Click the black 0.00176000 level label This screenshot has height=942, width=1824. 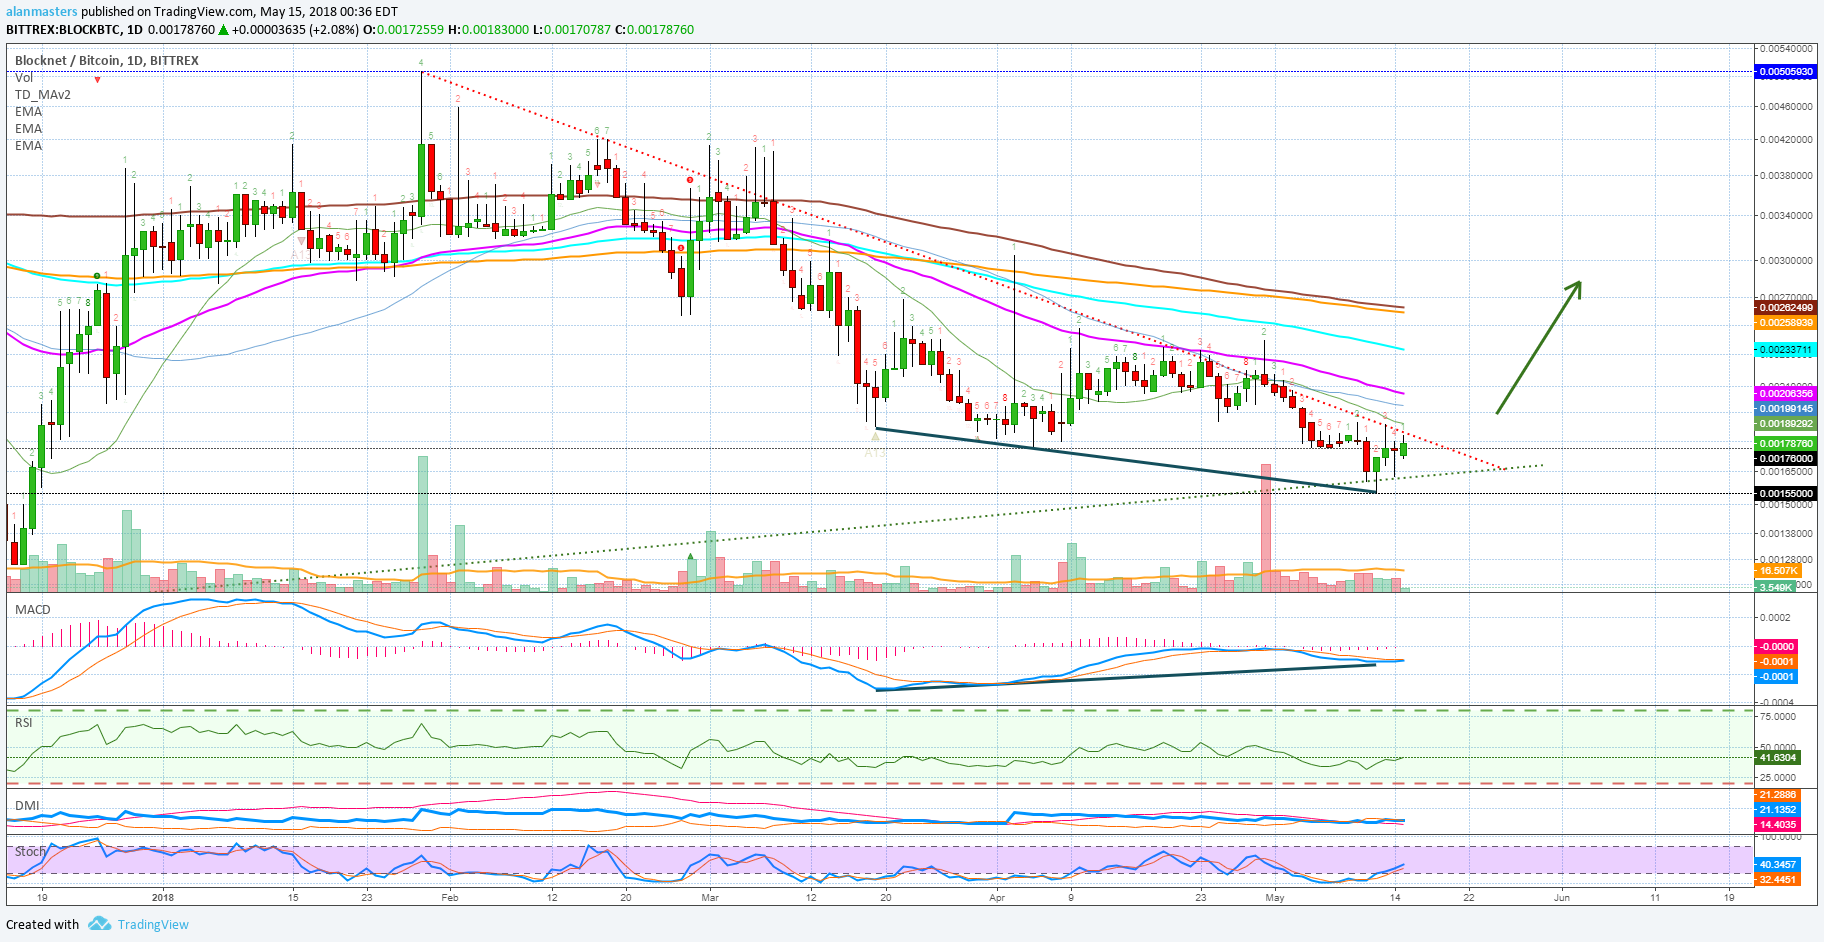pos(1786,459)
